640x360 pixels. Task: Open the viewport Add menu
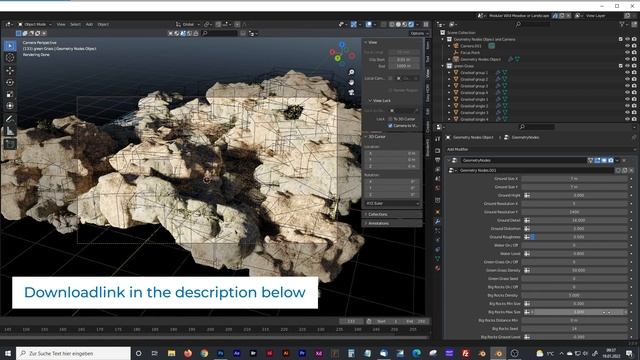89,24
